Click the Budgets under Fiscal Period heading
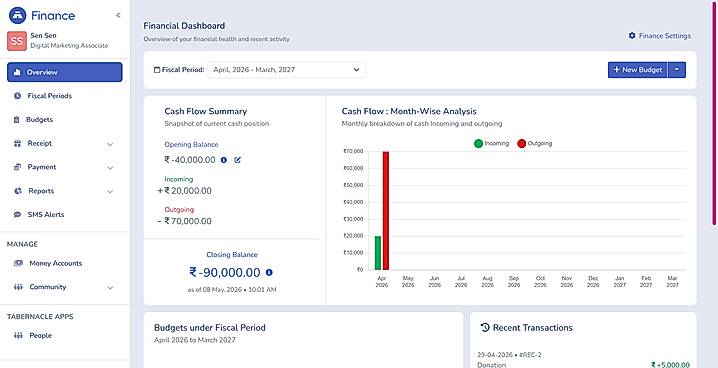This screenshot has height=368, width=718. pyautogui.click(x=210, y=328)
